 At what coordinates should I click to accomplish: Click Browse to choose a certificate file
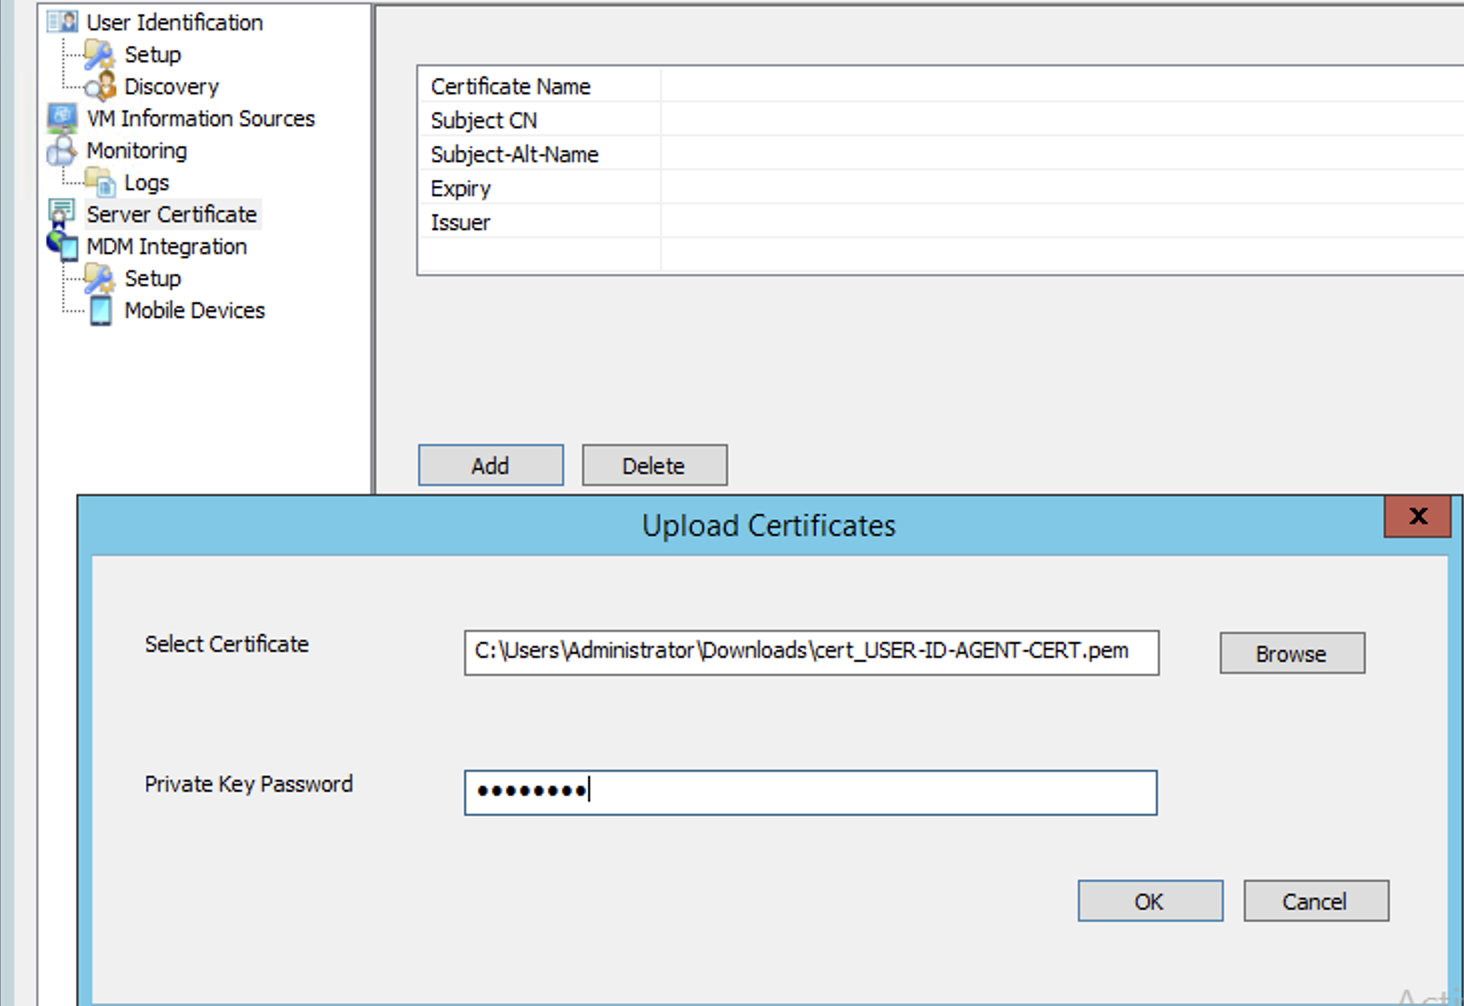pos(1291,653)
